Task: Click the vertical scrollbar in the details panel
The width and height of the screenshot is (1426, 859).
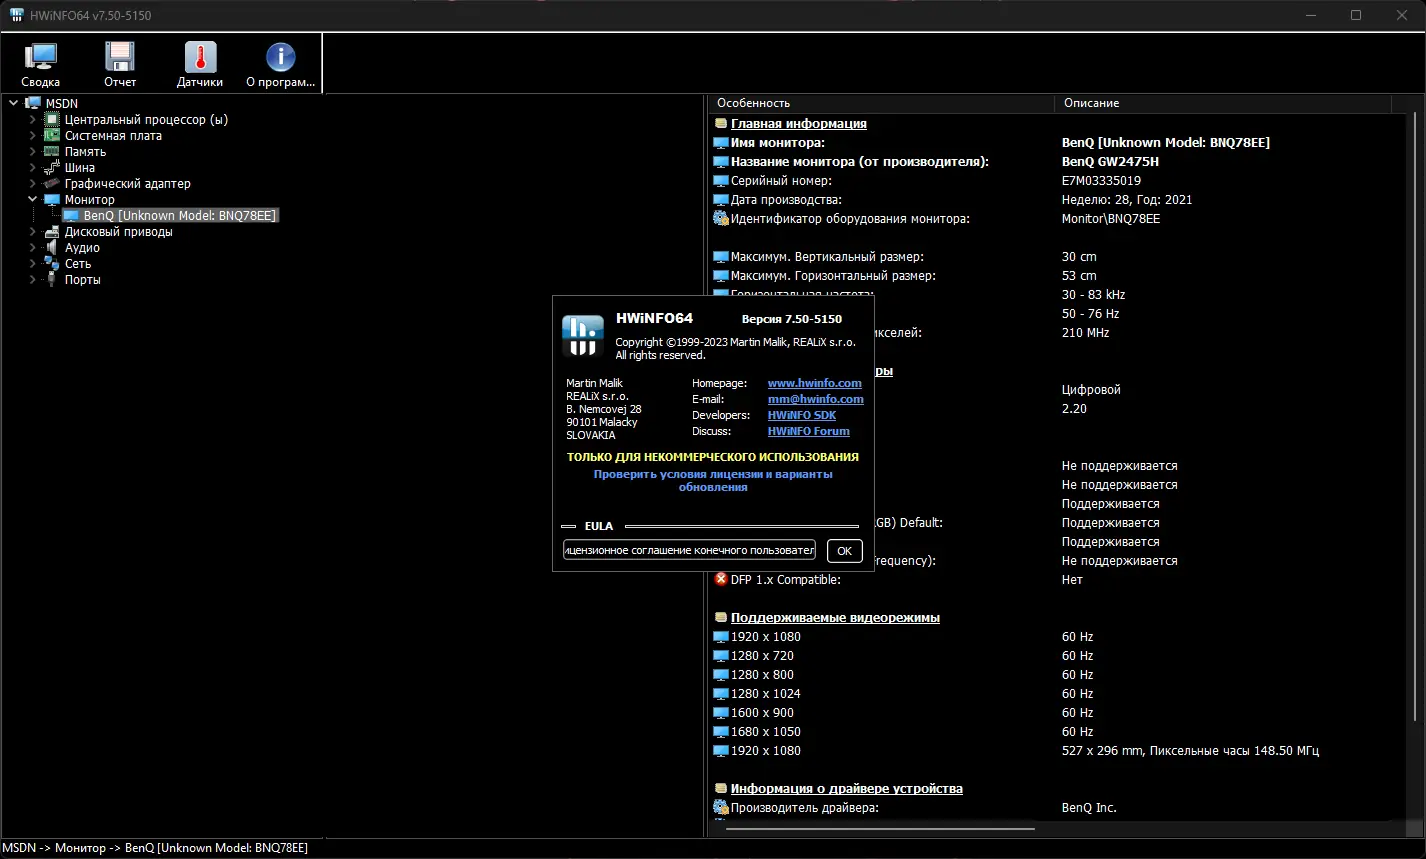Action: coord(1416,415)
